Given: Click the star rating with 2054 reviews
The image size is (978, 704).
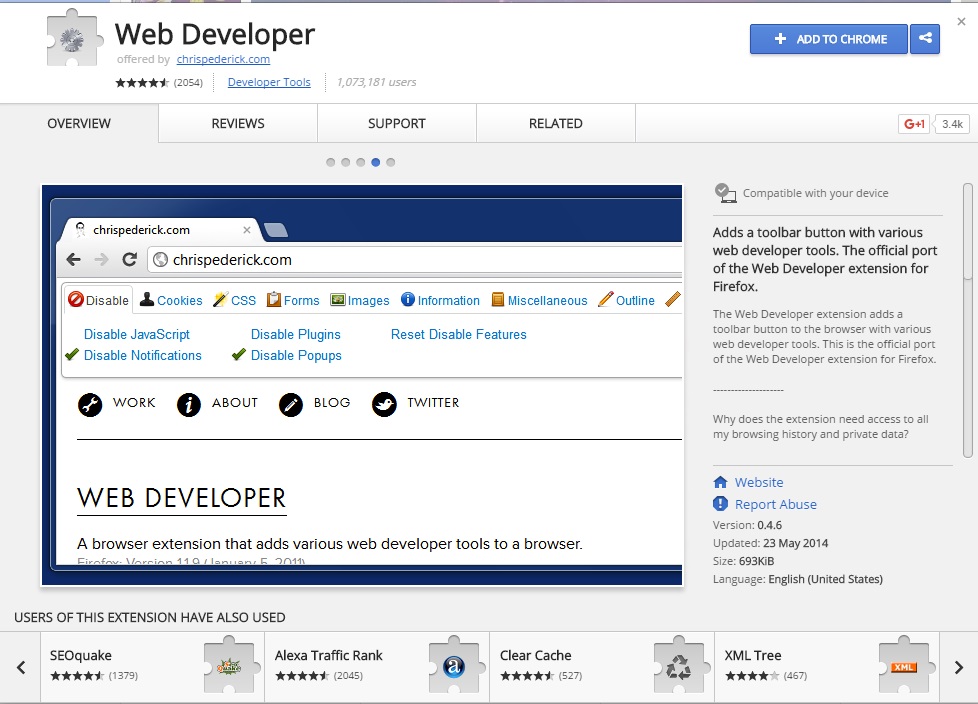Looking at the screenshot, I should pyautogui.click(x=159, y=82).
